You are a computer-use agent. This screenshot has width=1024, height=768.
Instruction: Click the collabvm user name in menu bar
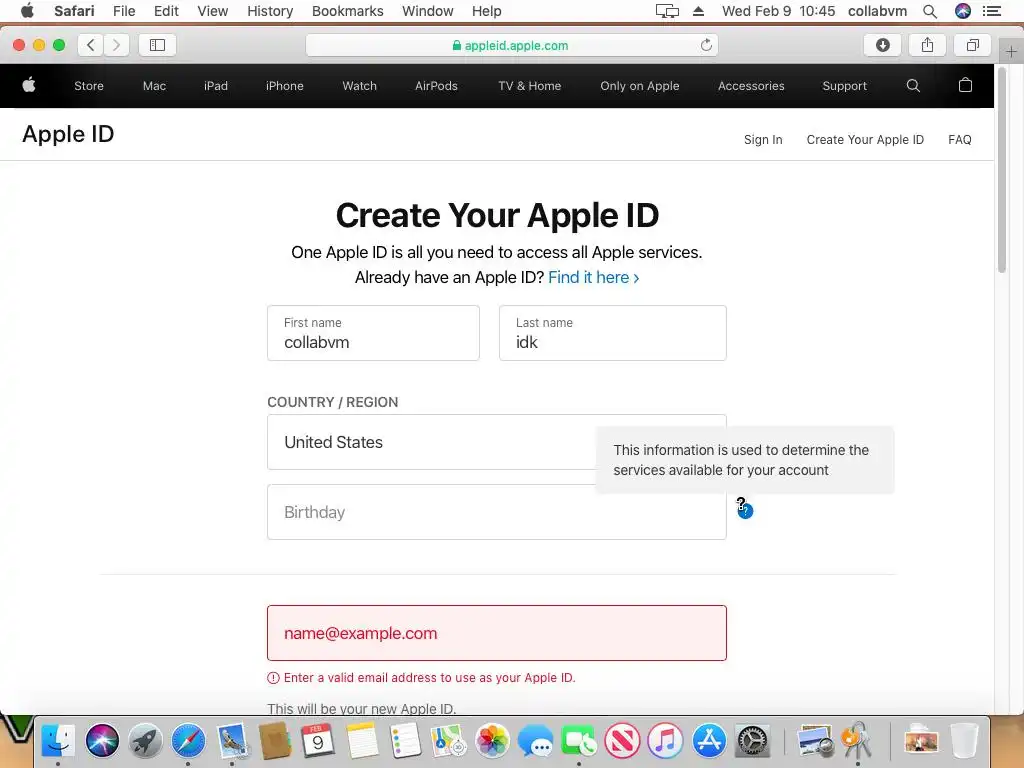point(877,11)
